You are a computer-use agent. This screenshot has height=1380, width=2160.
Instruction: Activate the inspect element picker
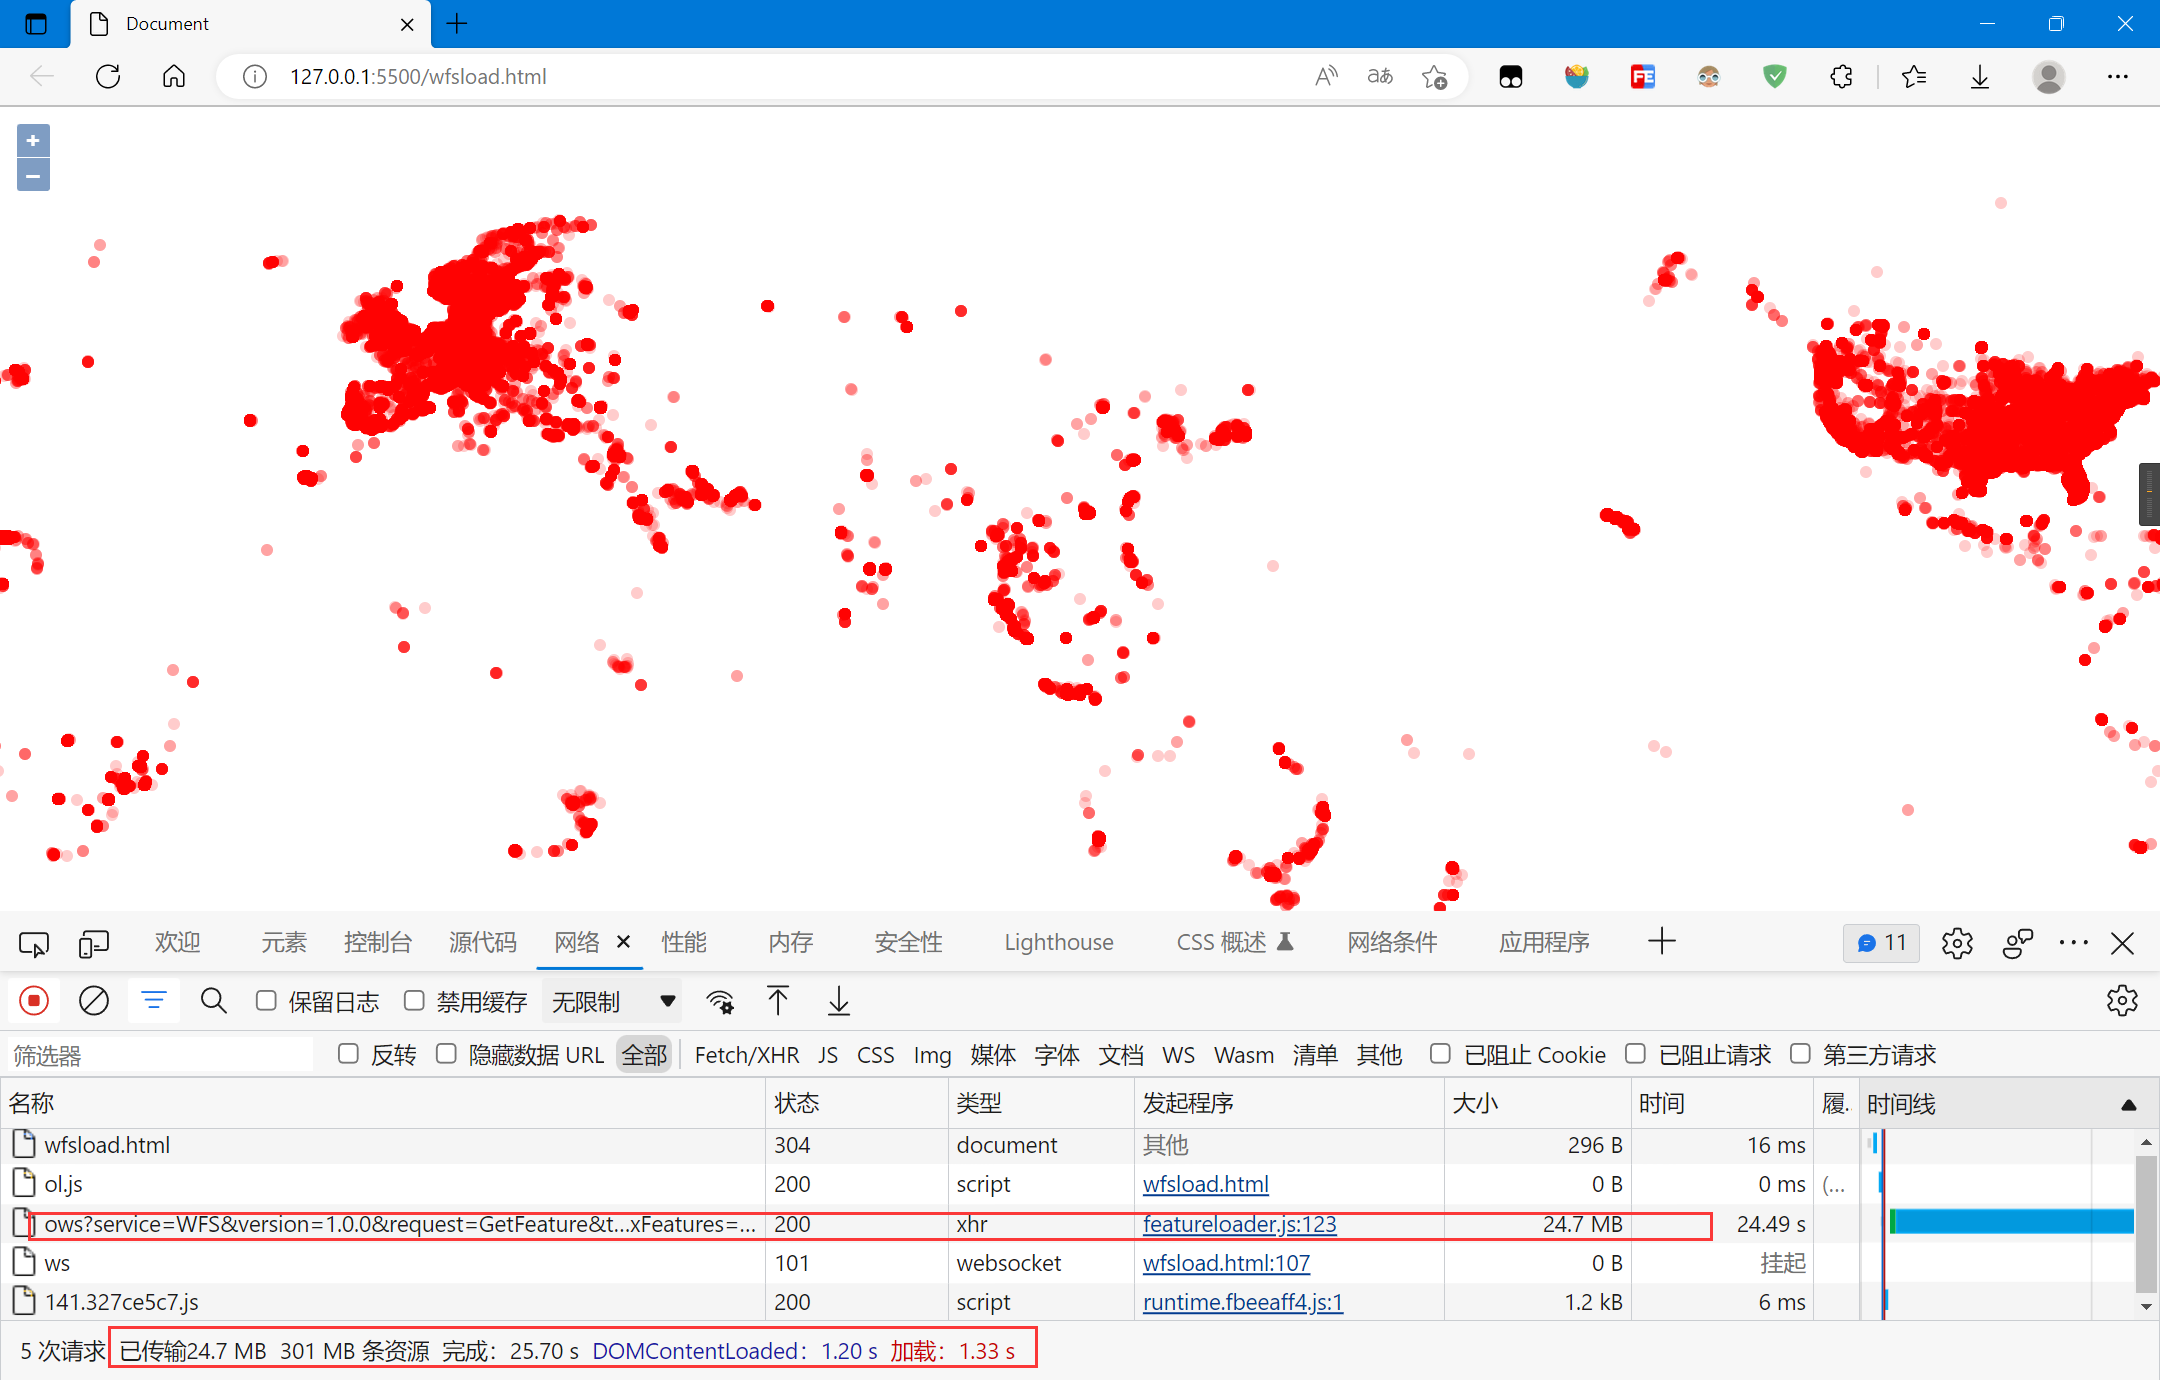(x=34, y=943)
